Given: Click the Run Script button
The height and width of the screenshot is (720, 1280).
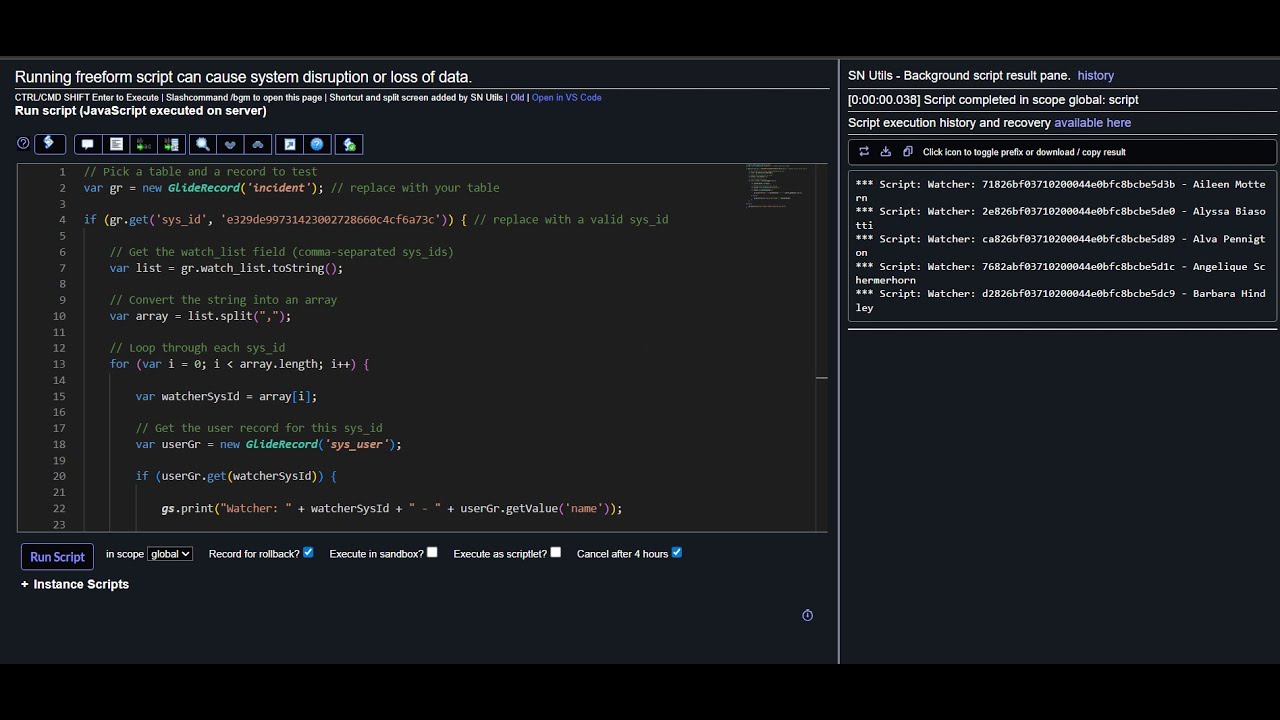Looking at the screenshot, I should (x=57, y=557).
